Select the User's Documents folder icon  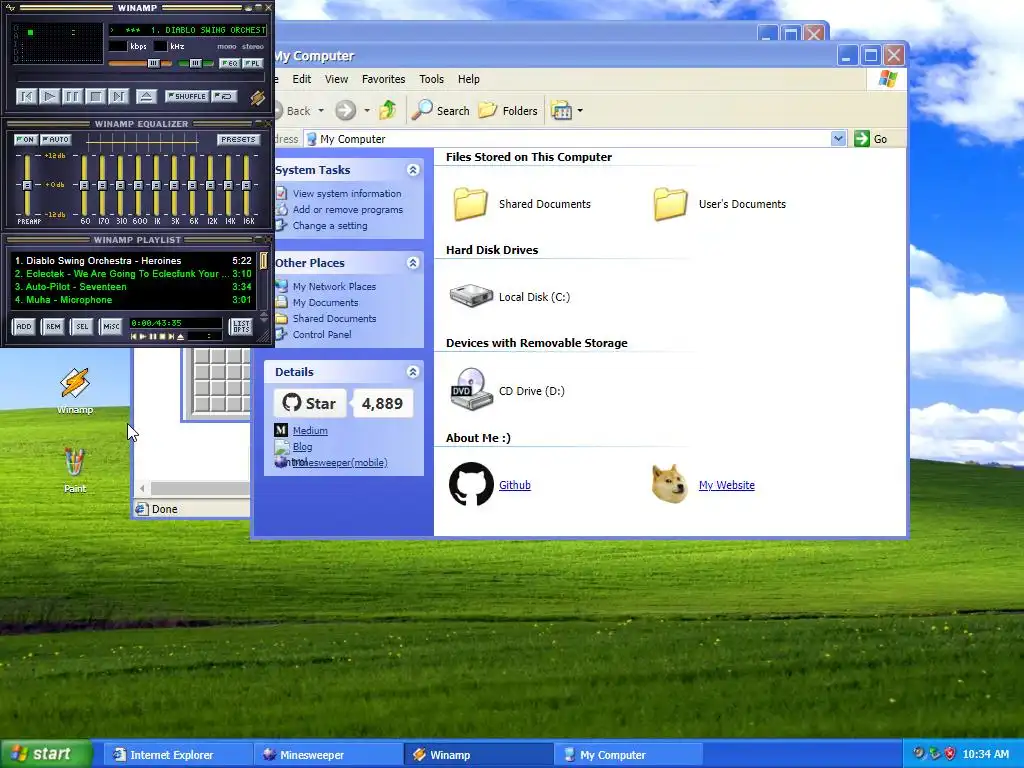coord(670,203)
